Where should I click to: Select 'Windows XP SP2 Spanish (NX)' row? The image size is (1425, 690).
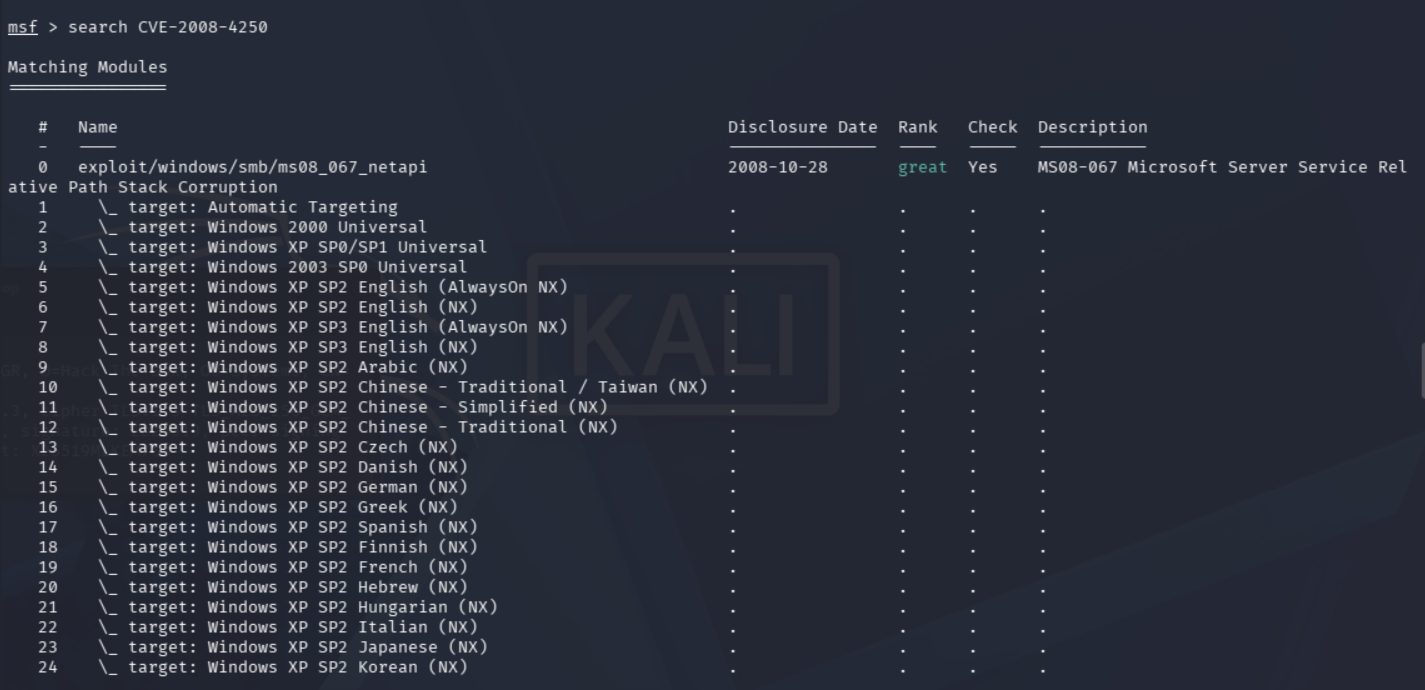point(288,527)
